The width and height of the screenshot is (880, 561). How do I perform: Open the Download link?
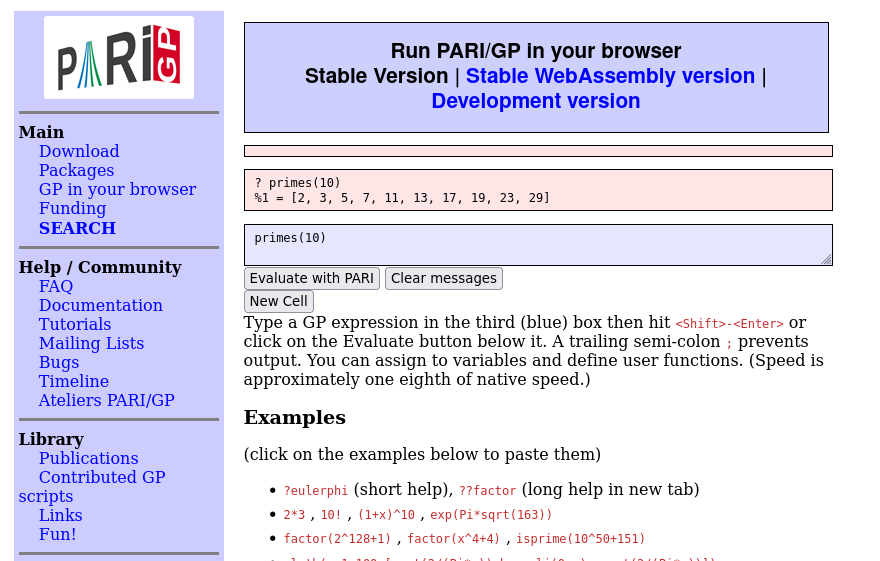pyautogui.click(x=79, y=151)
